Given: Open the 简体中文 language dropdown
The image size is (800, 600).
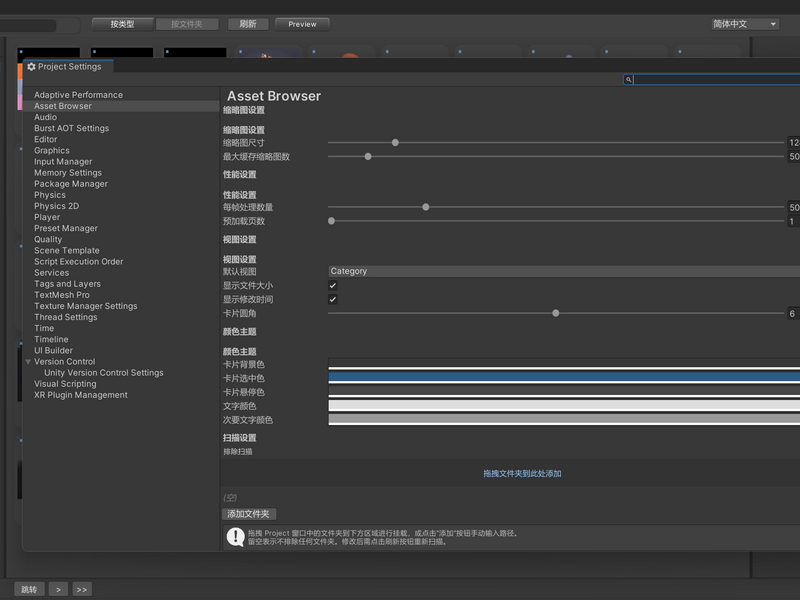Looking at the screenshot, I should tap(745, 24).
